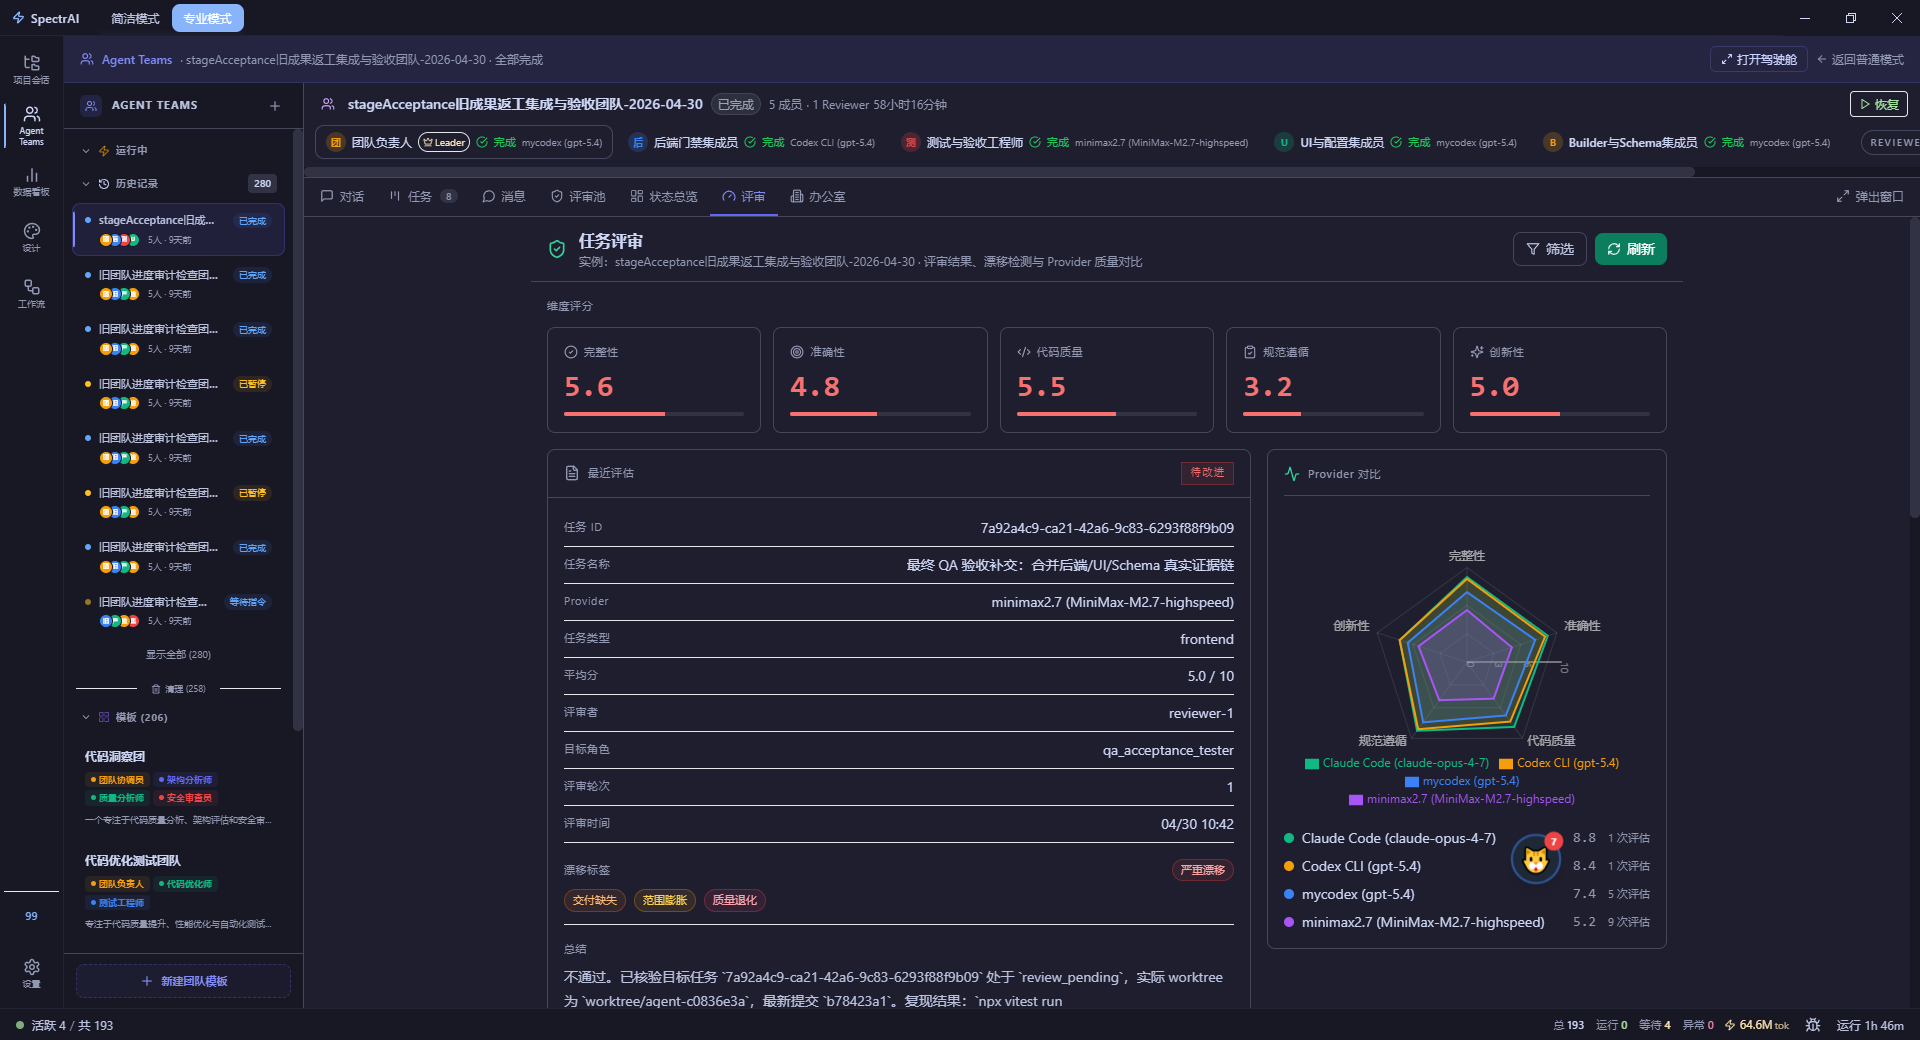Click the 完整性 5.6 score bar
The height and width of the screenshot is (1040, 1920).
pyautogui.click(x=654, y=413)
